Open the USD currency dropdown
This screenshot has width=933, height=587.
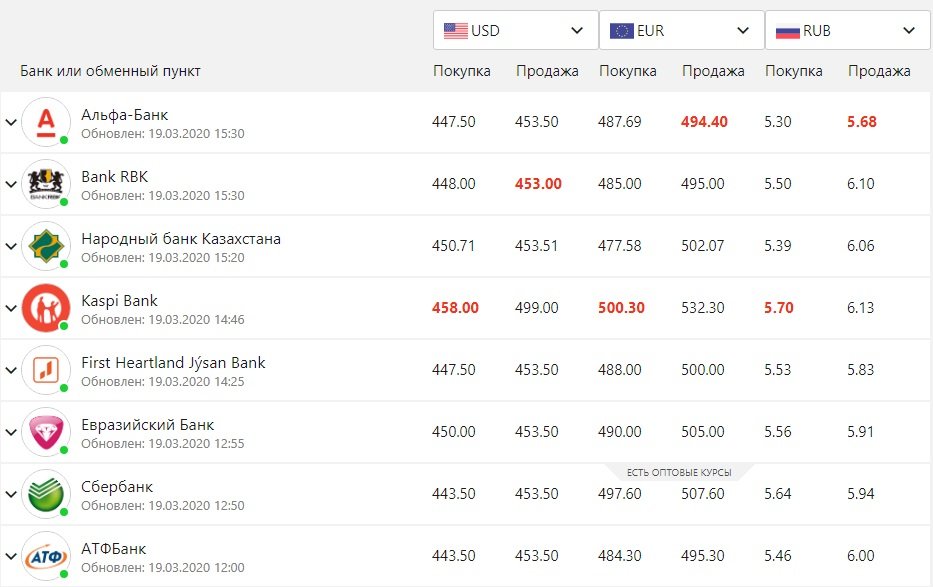pyautogui.click(x=515, y=31)
